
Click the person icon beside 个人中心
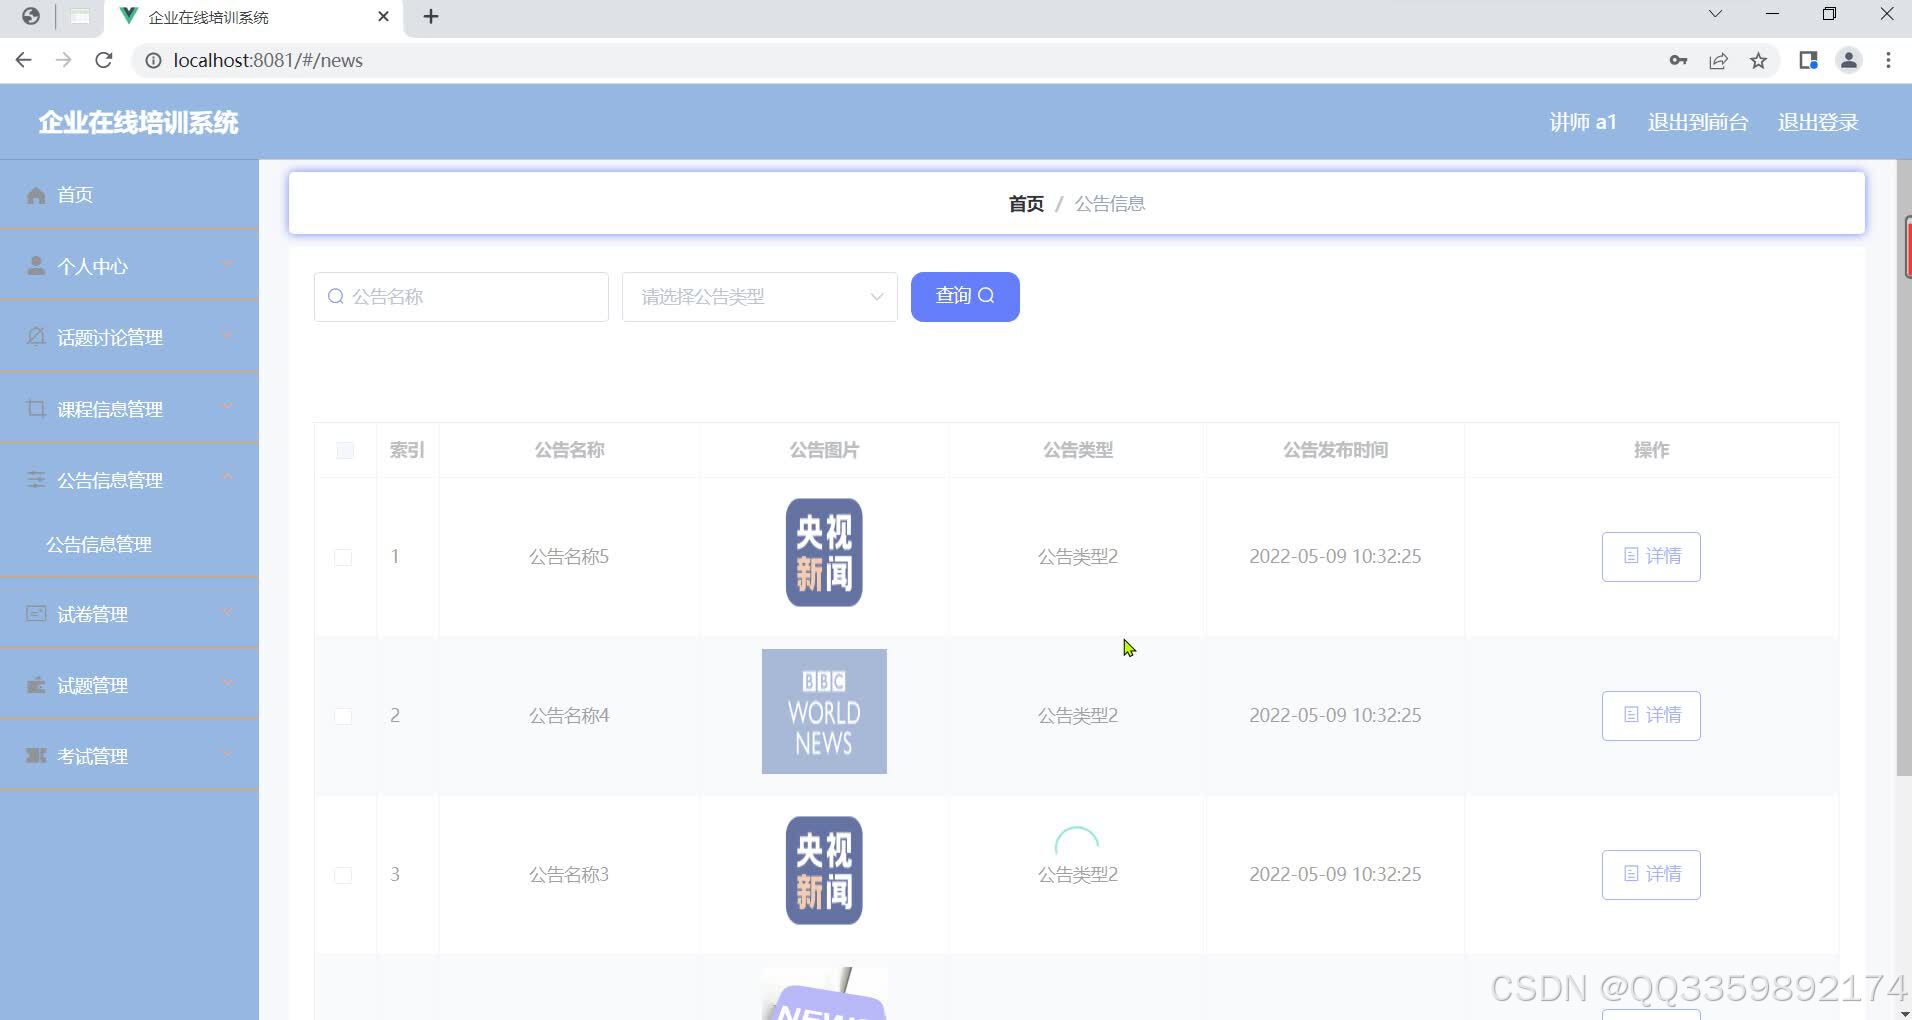pos(36,266)
